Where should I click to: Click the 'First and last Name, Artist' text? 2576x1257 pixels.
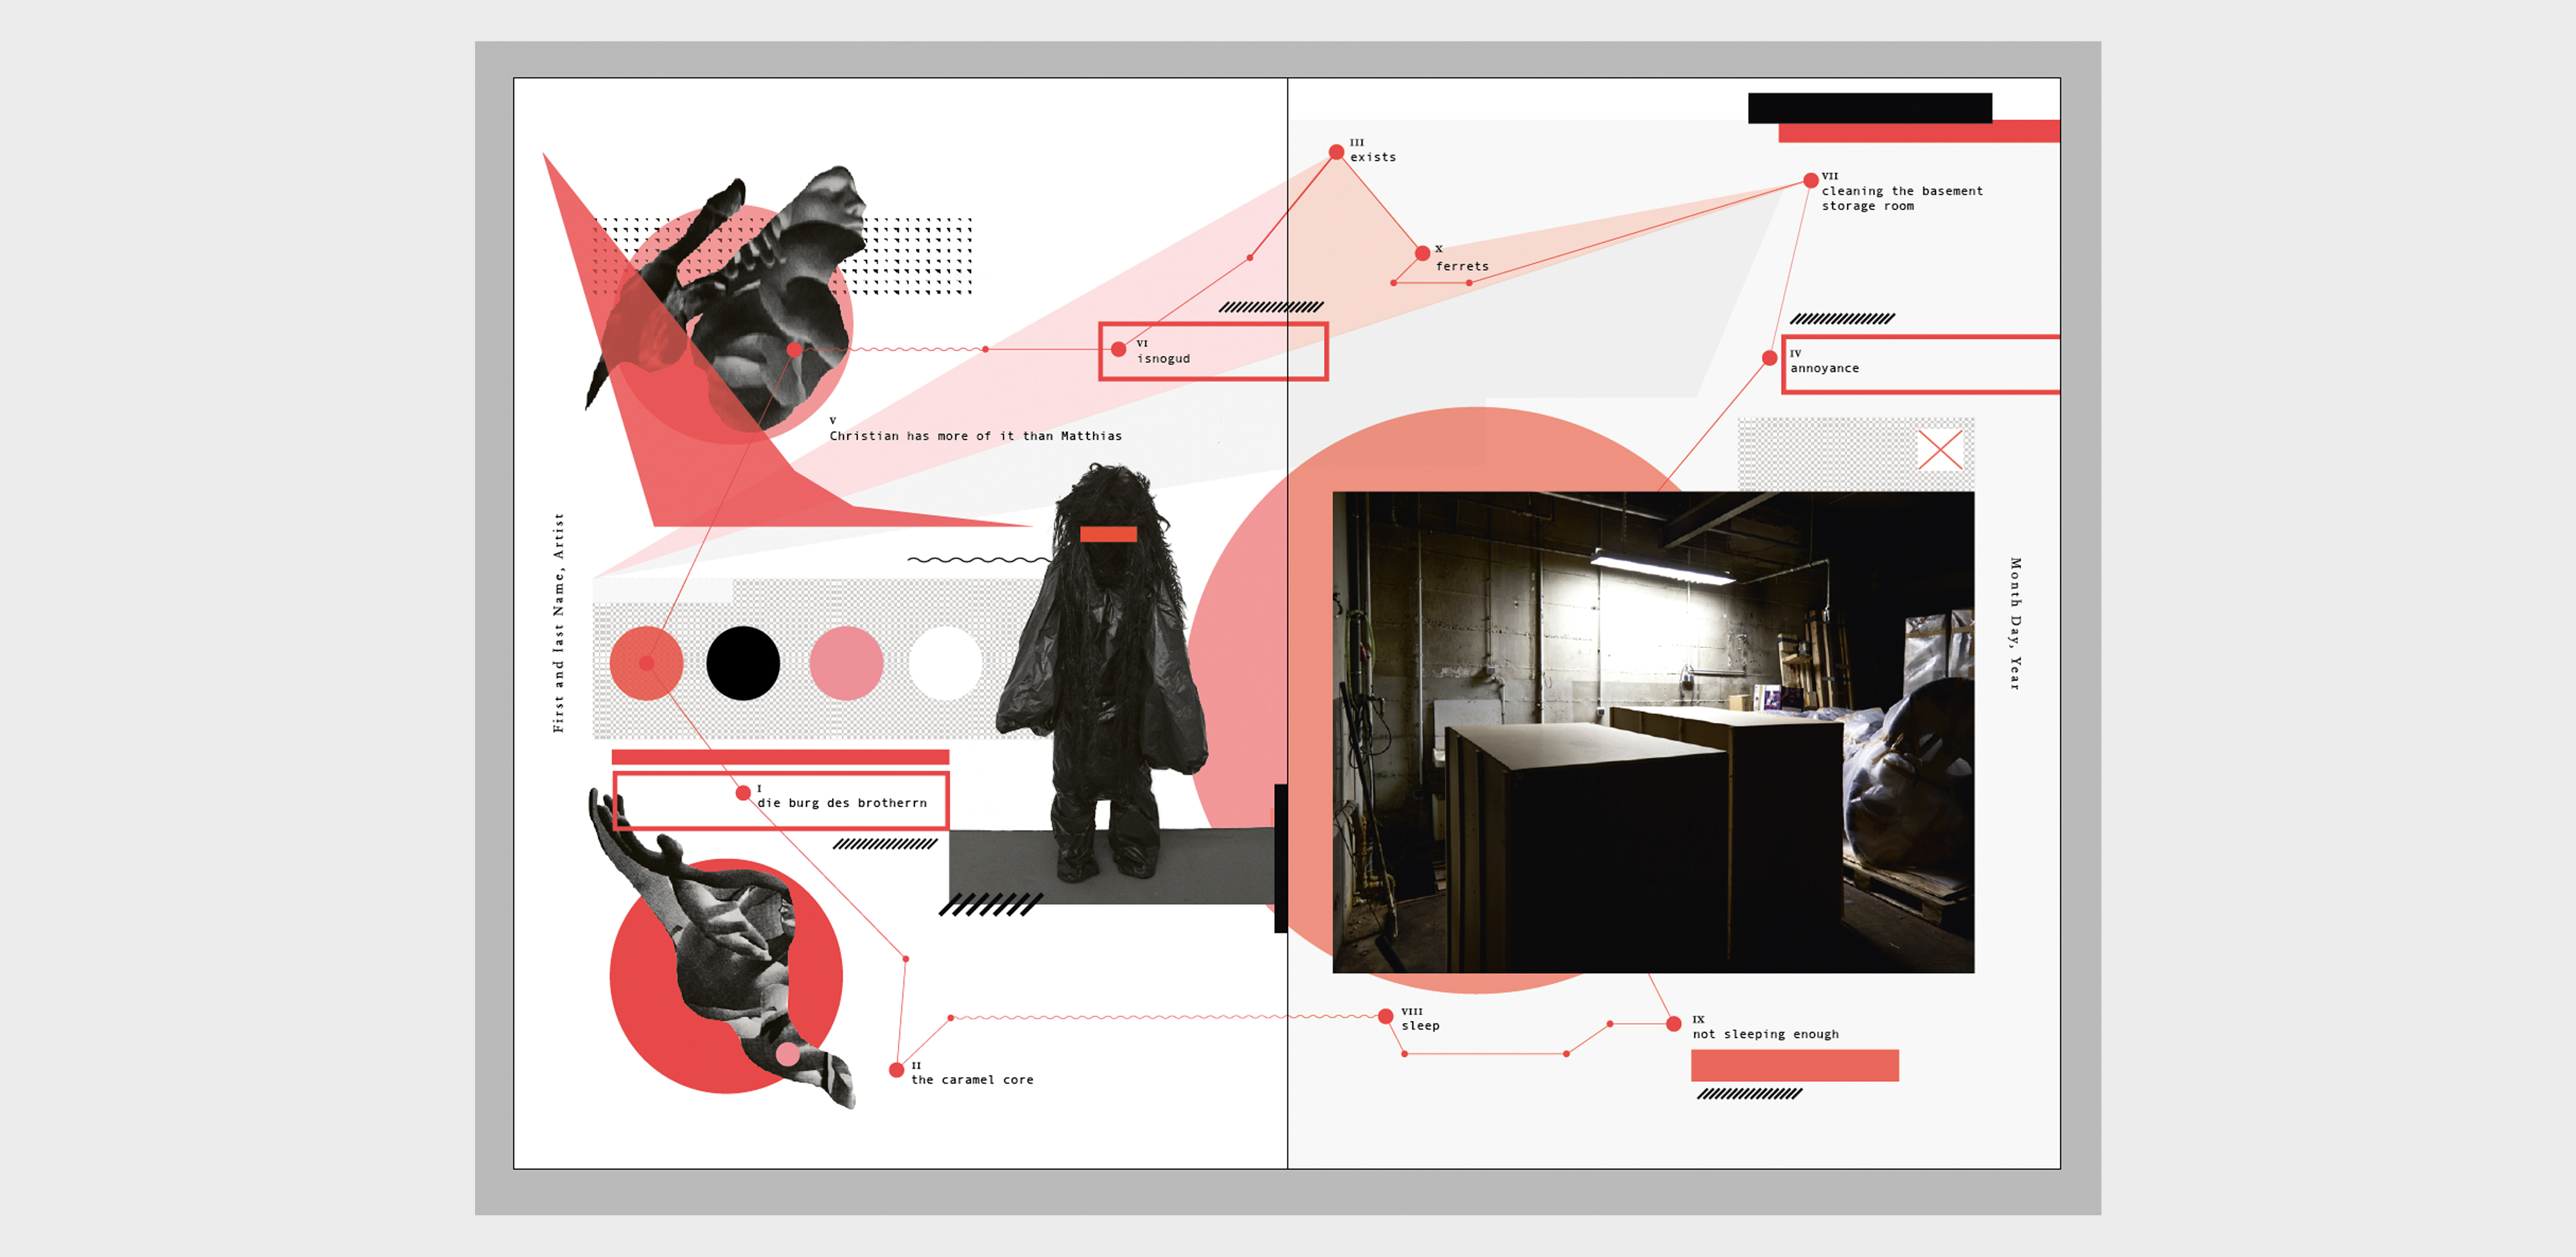(558, 622)
